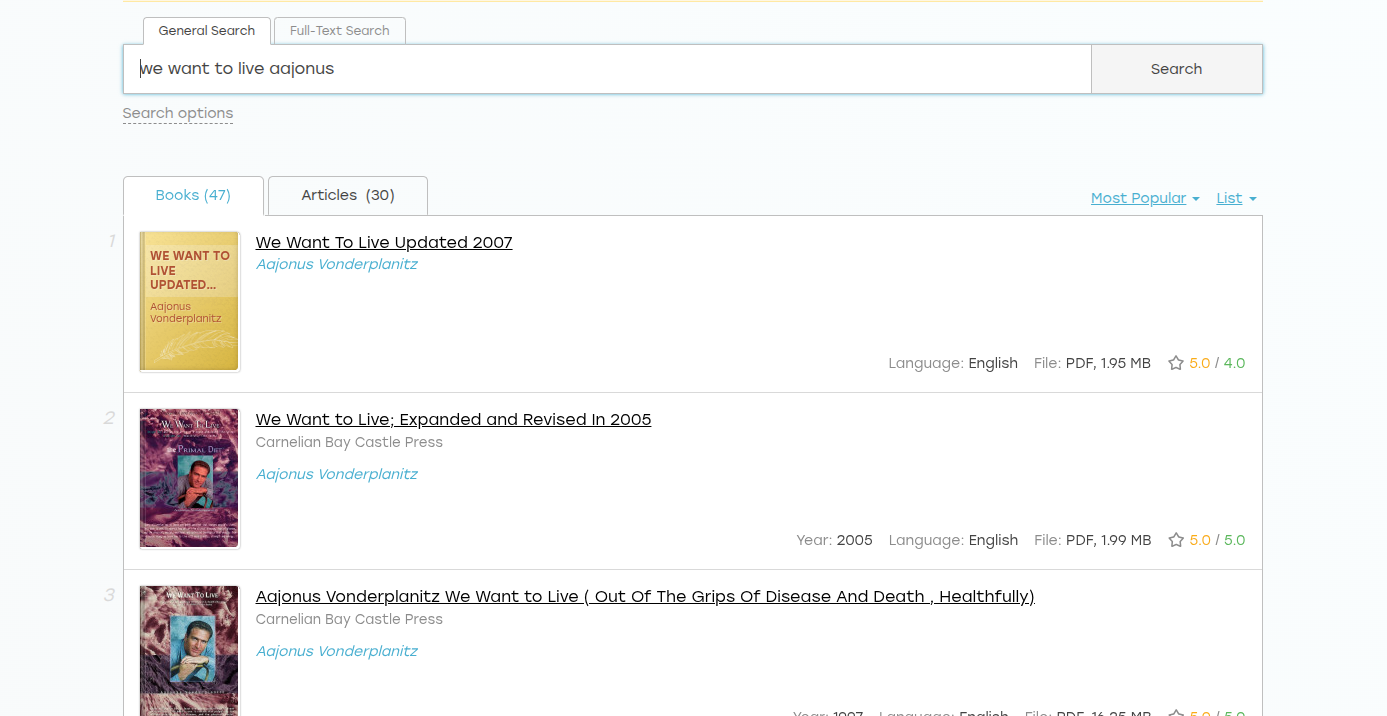Click author Aajonus Vonderplanitz under second book
The image size is (1387, 716).
pyautogui.click(x=337, y=474)
